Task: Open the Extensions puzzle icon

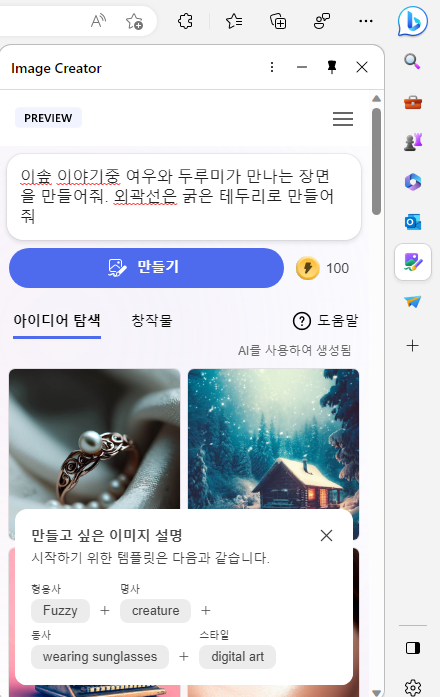Action: click(185, 20)
